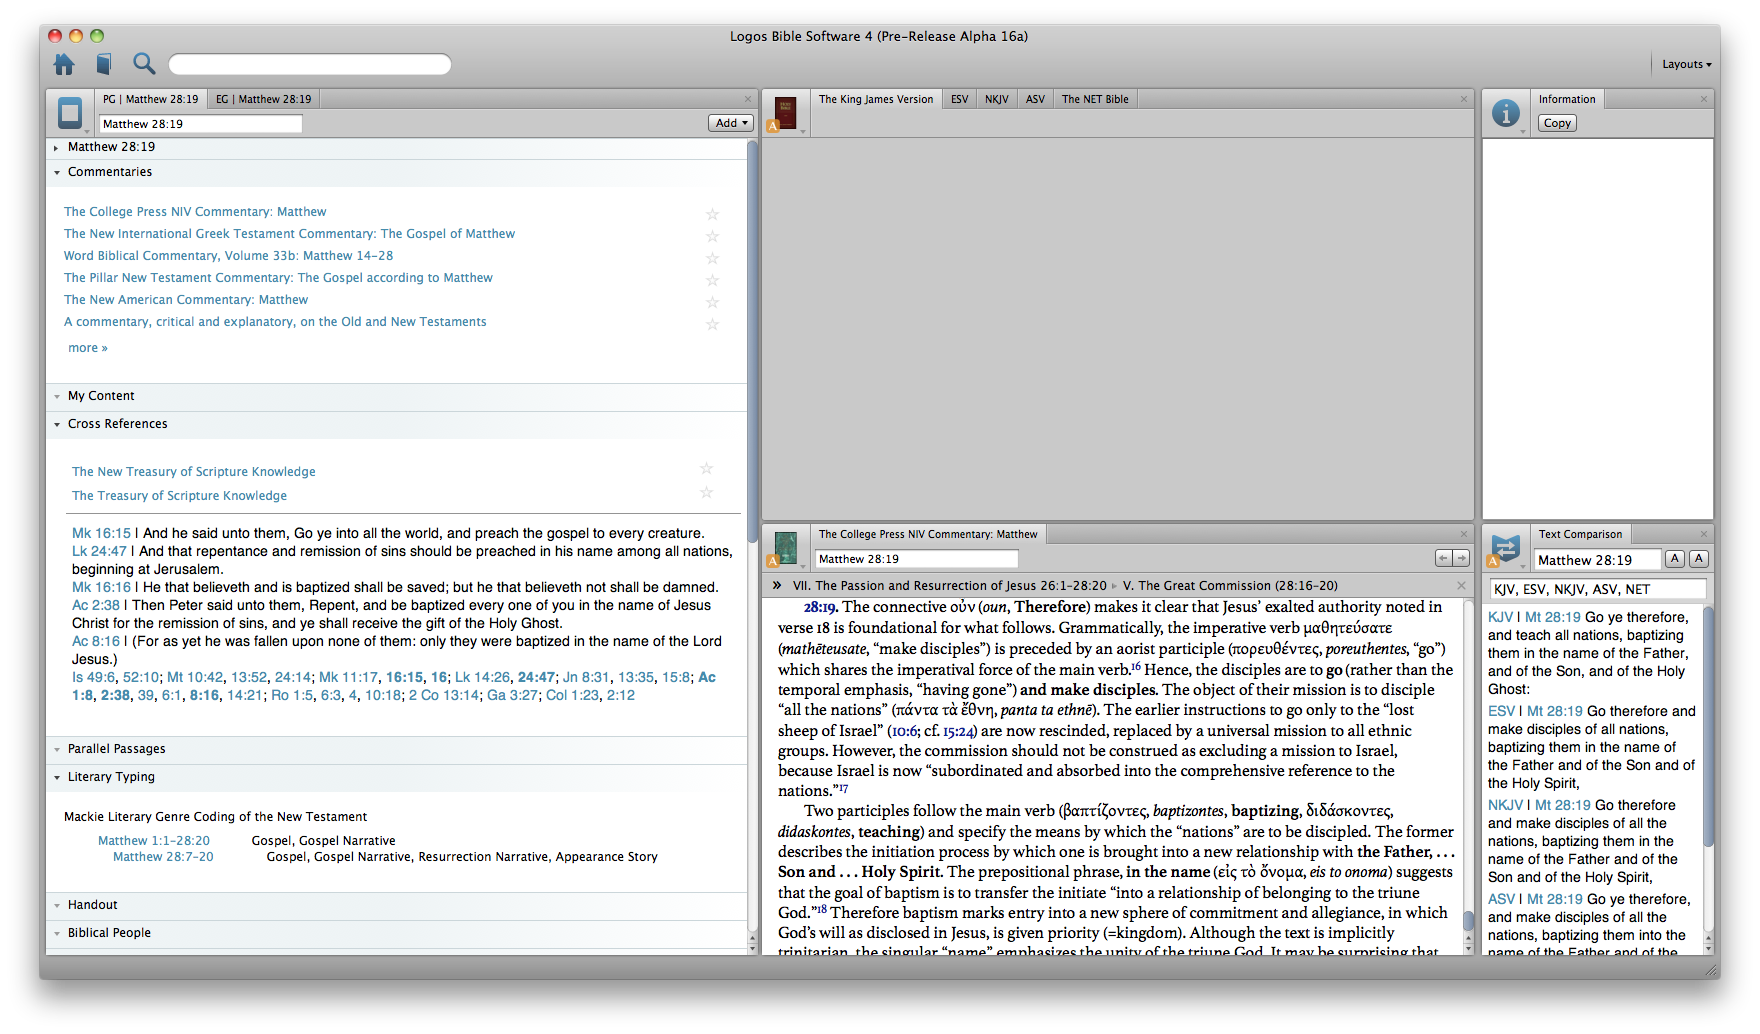
Task: Focus the main search box in toolbar
Action: [x=310, y=64]
